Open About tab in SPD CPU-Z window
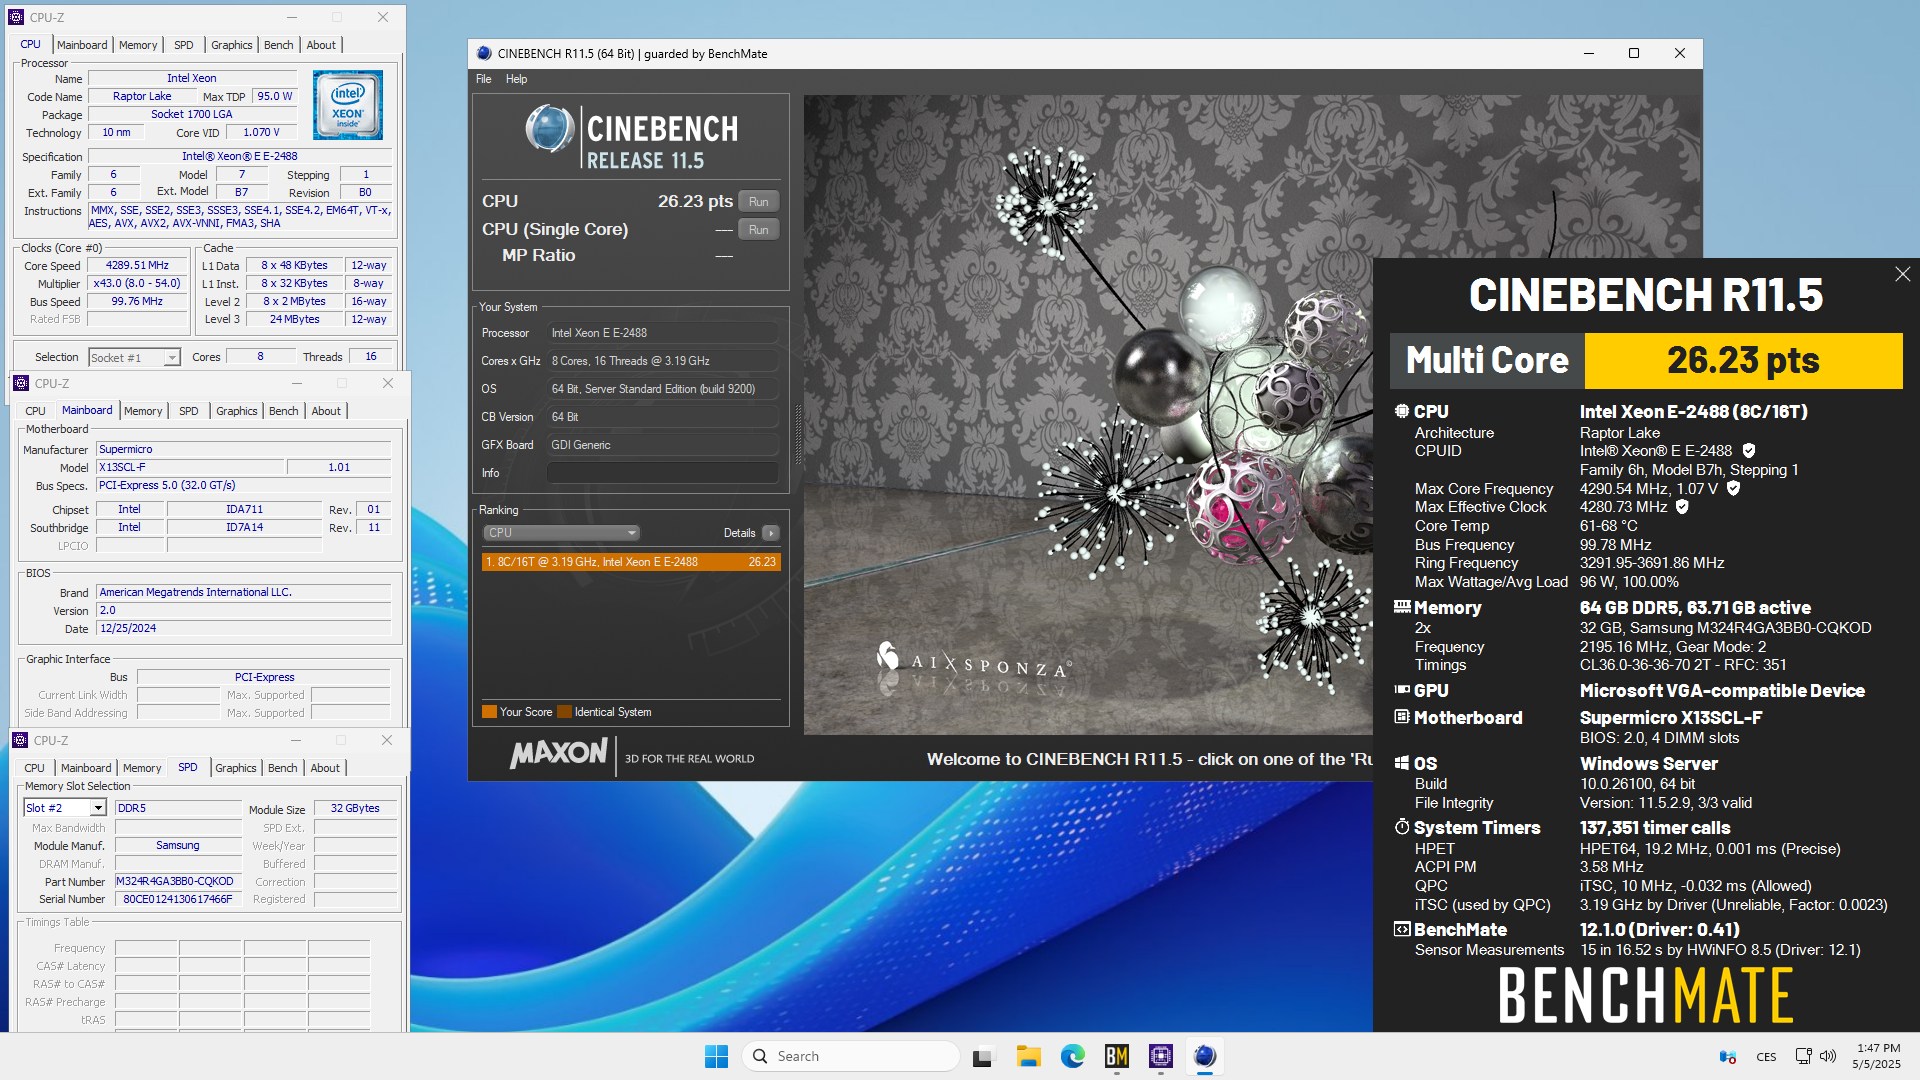The image size is (1920, 1080). pos(325,768)
